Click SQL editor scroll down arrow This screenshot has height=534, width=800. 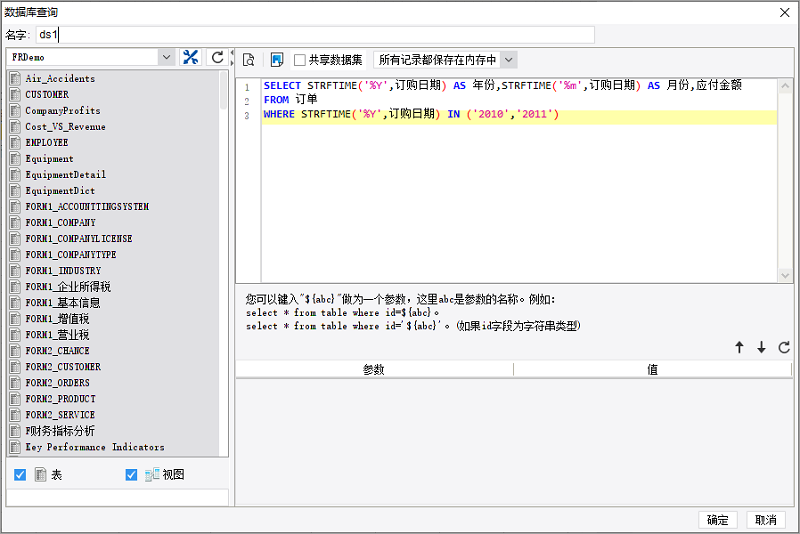pyautogui.click(x=785, y=275)
